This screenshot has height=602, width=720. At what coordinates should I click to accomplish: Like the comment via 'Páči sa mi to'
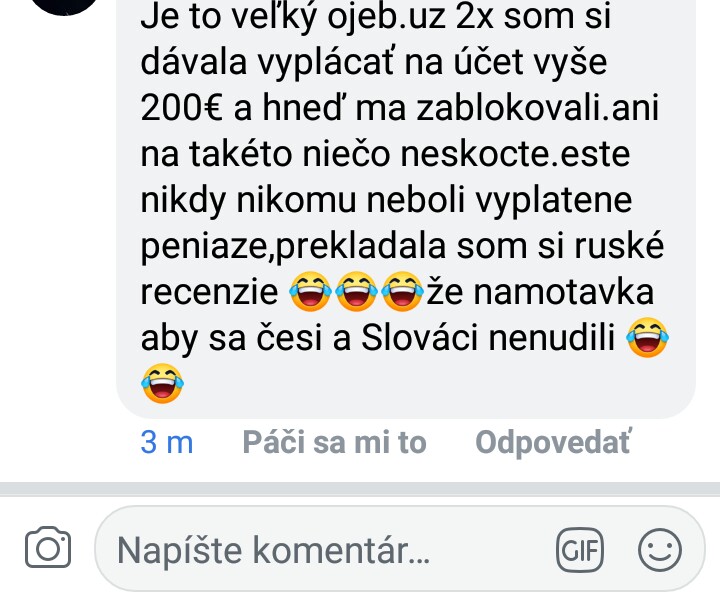pyautogui.click(x=334, y=443)
